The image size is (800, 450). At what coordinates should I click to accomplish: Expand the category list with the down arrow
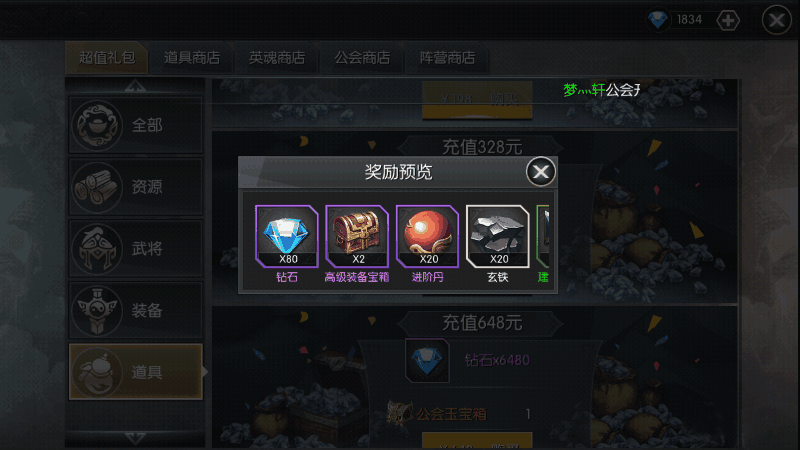click(136, 438)
